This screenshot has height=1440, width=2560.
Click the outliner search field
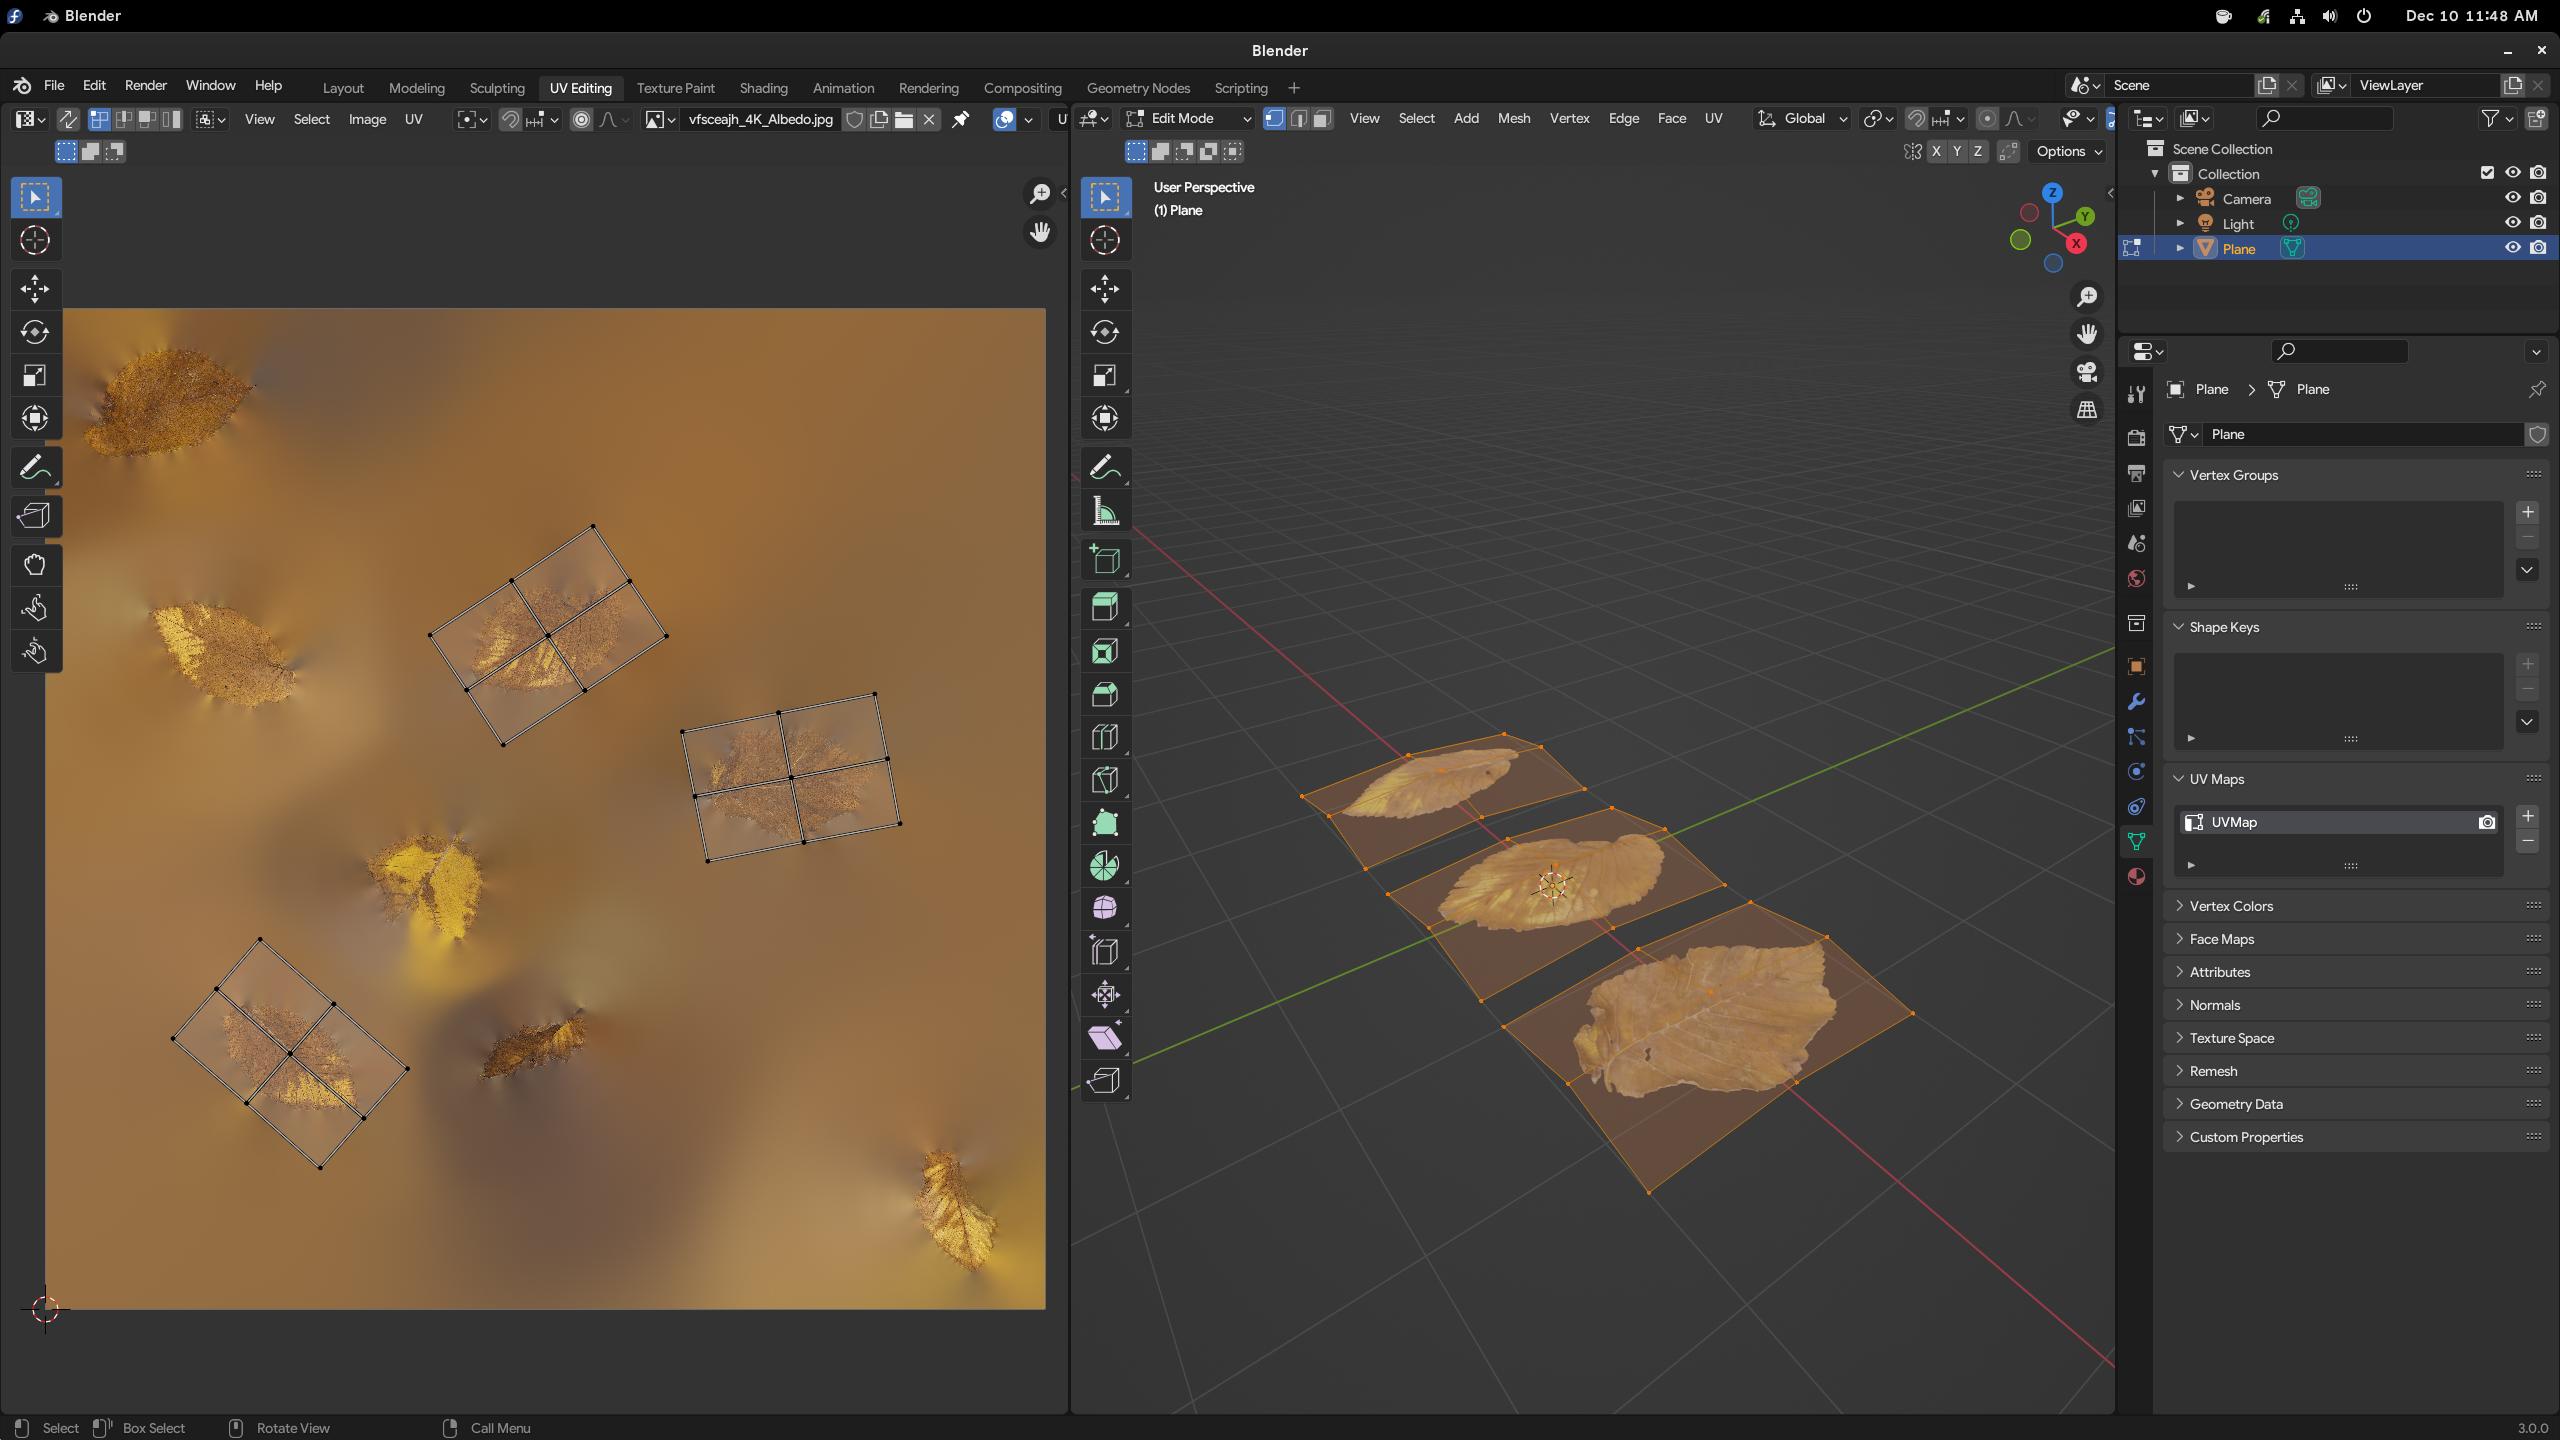2324,119
